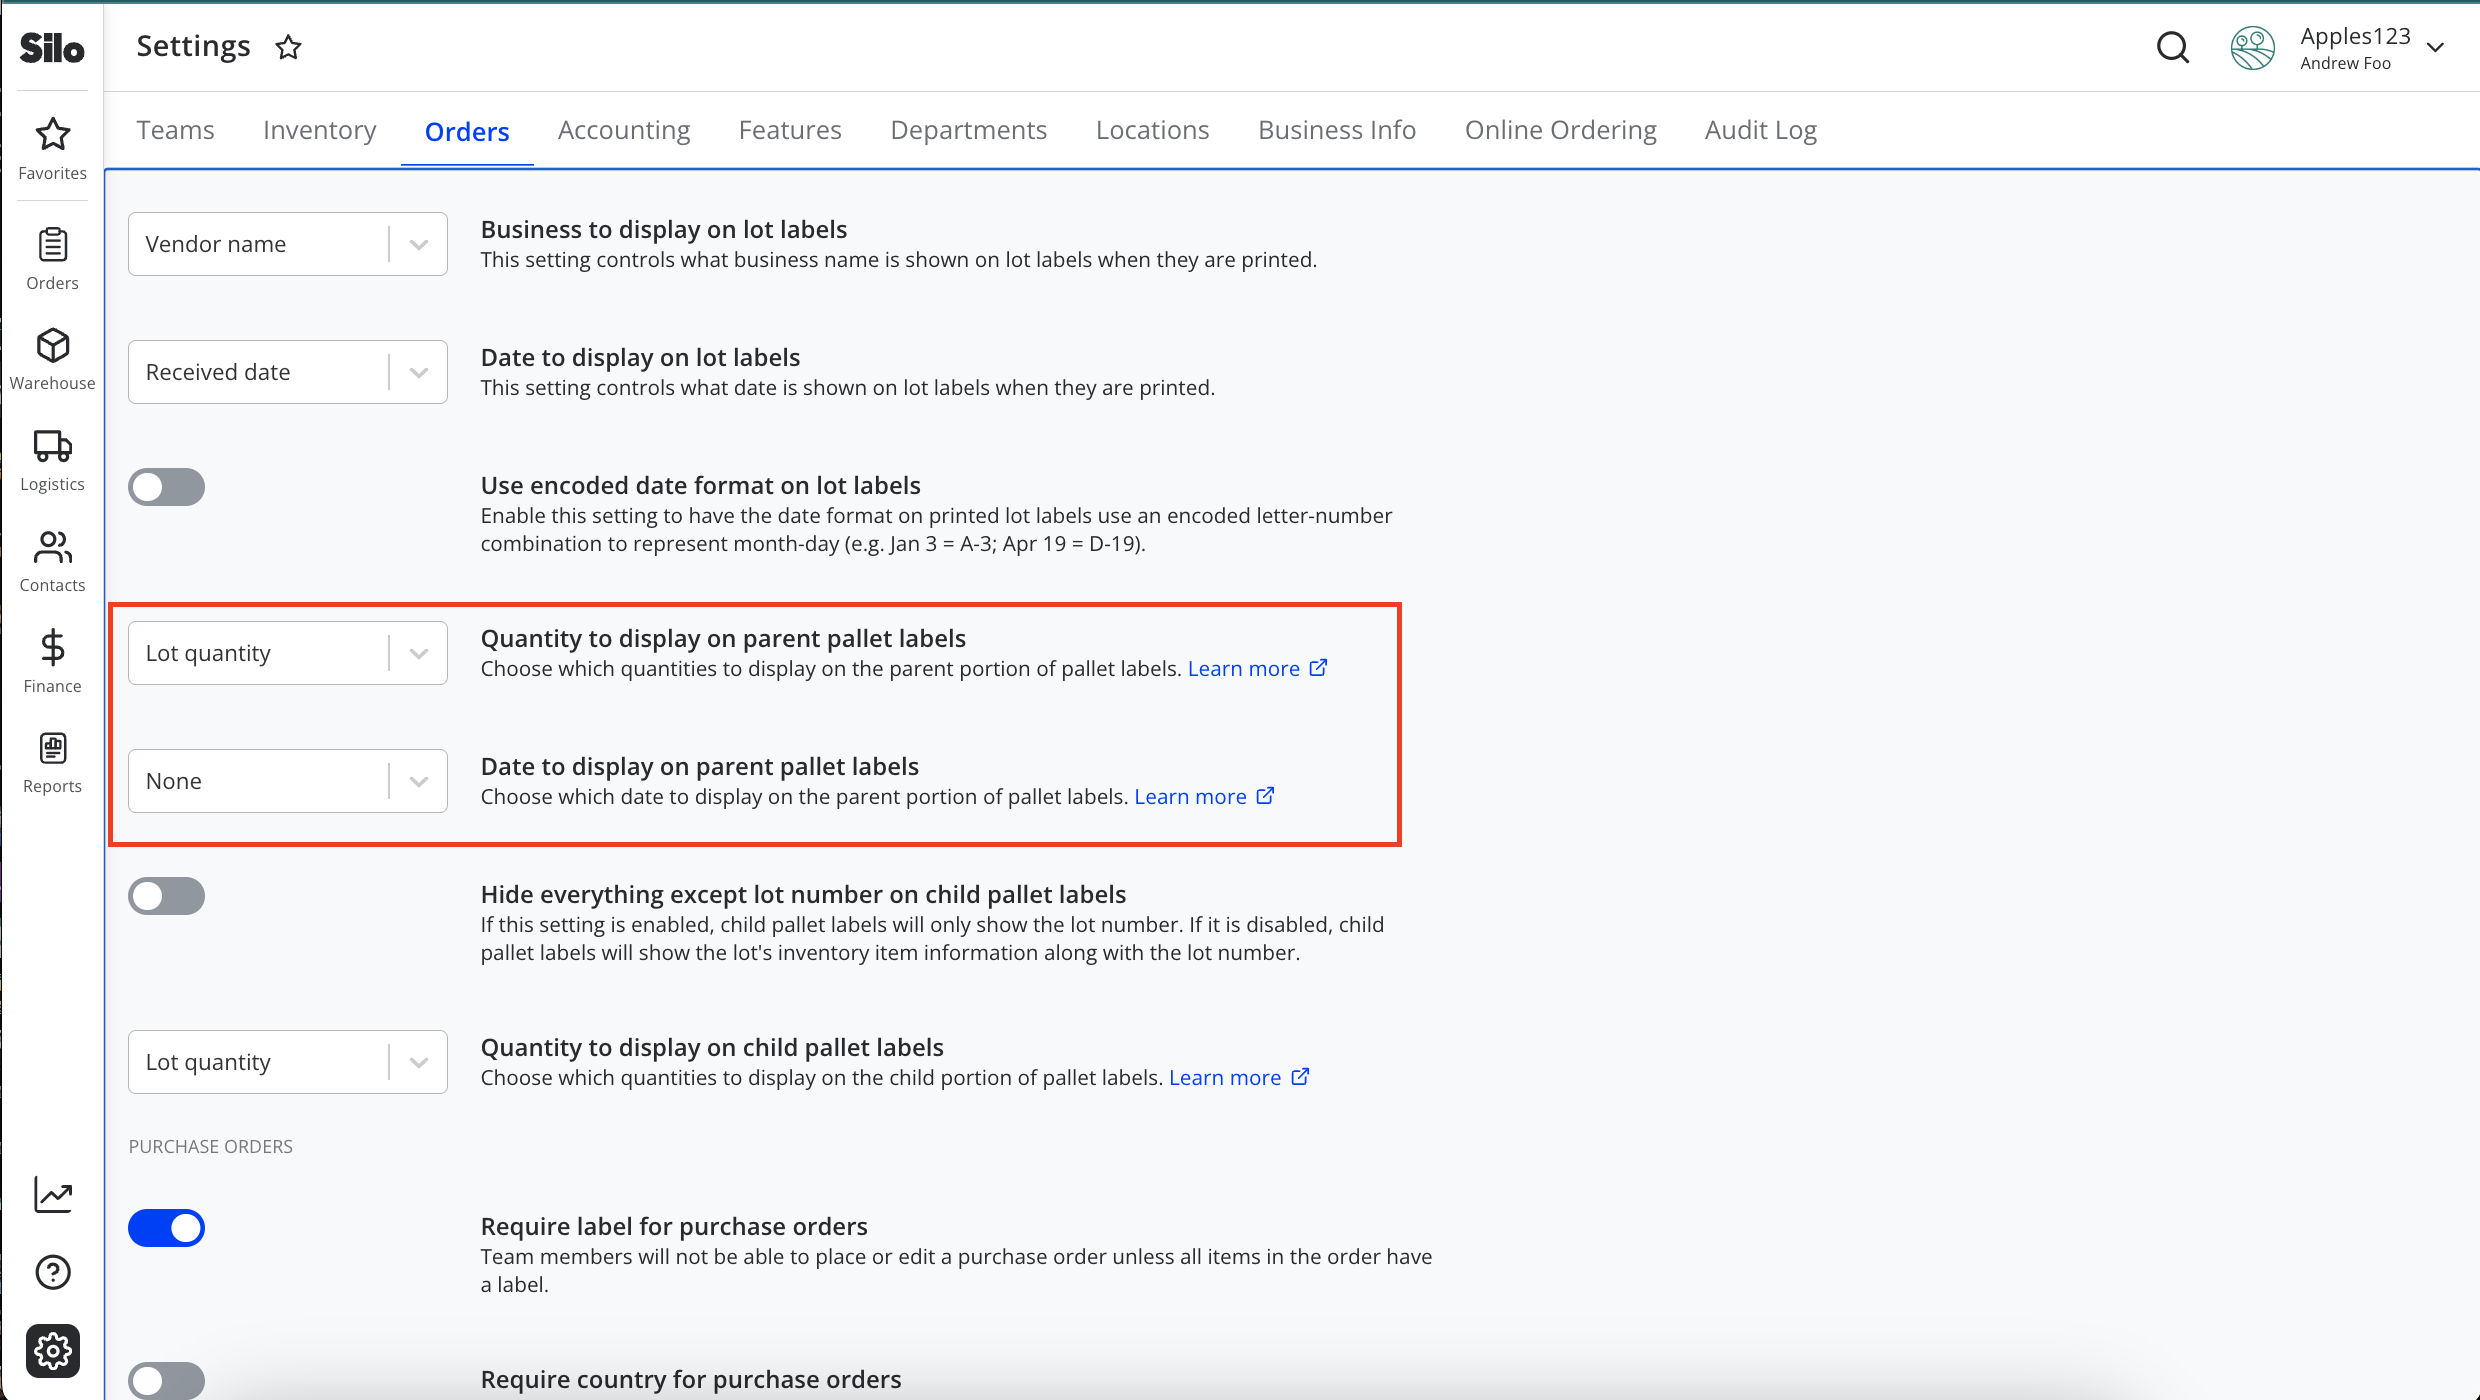Favorite the Settings page with the star
This screenshot has width=2480, height=1400.
(288, 47)
